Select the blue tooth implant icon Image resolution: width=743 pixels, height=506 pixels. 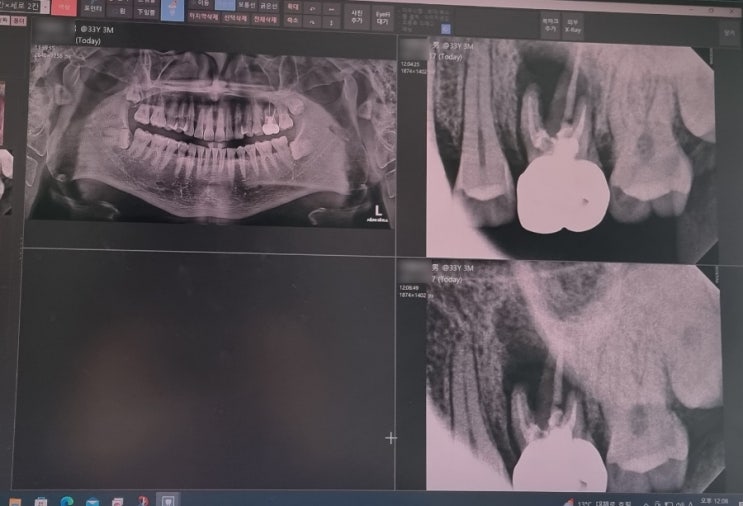click(172, 10)
